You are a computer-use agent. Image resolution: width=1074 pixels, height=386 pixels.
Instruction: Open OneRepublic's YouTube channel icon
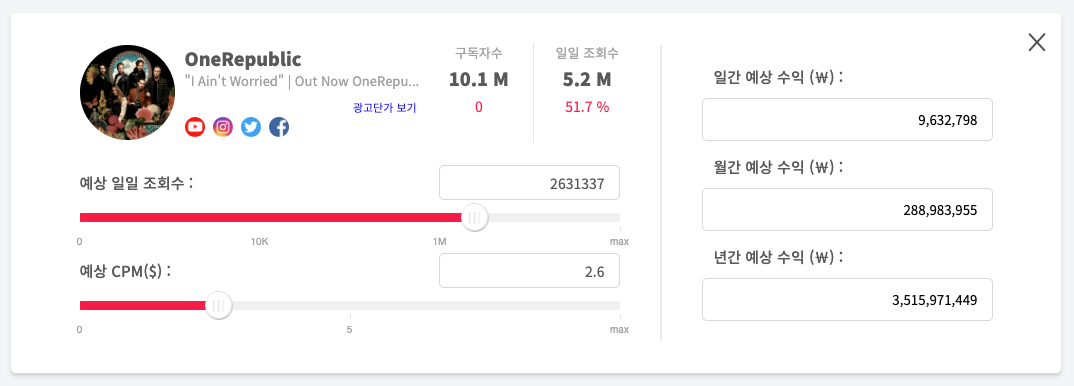pos(195,127)
